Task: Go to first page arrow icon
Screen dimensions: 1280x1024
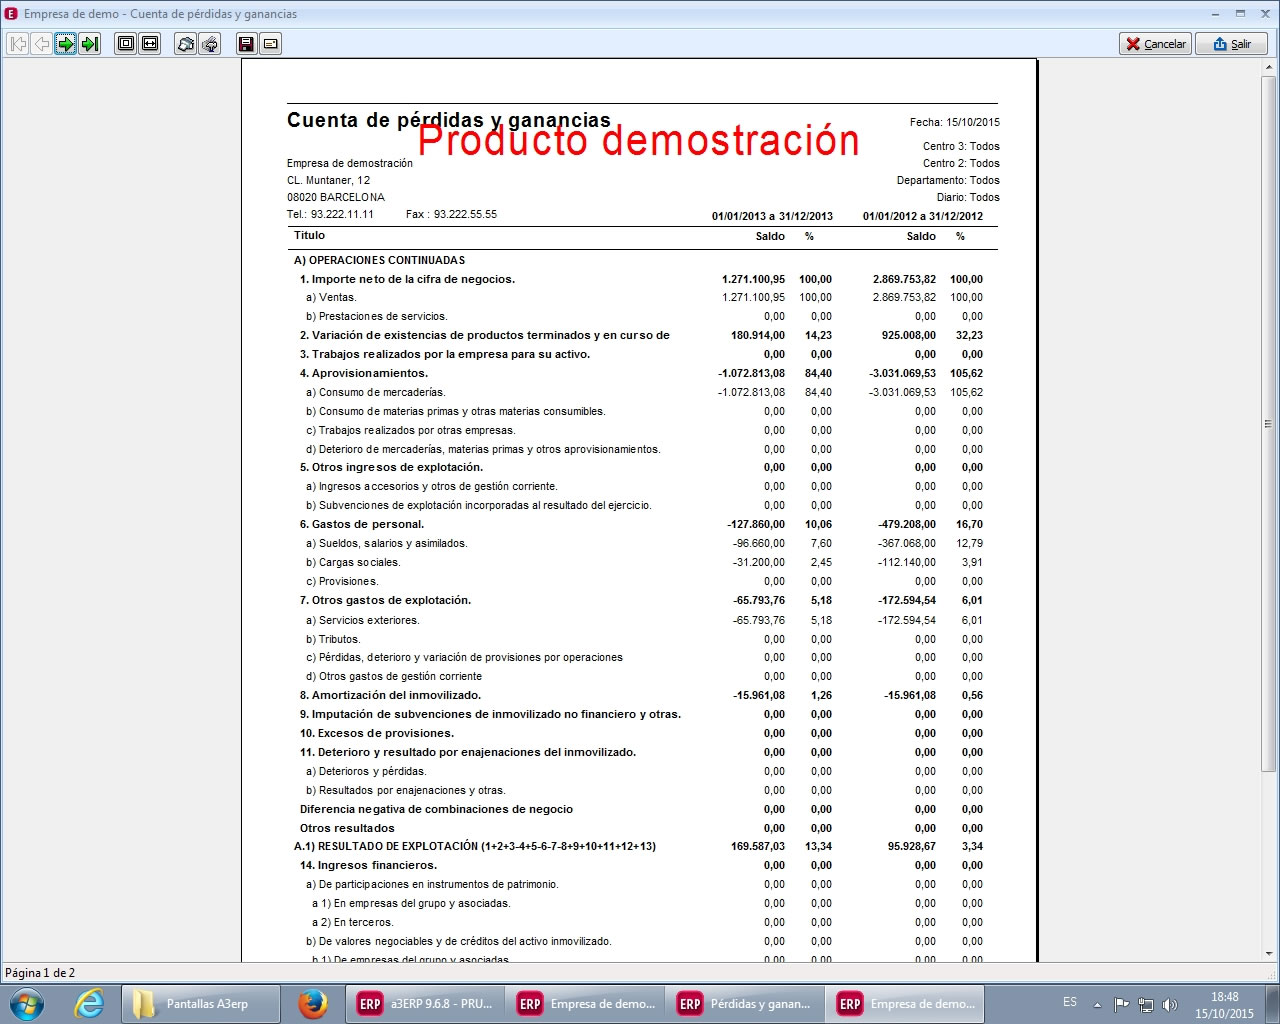Action: (x=17, y=44)
